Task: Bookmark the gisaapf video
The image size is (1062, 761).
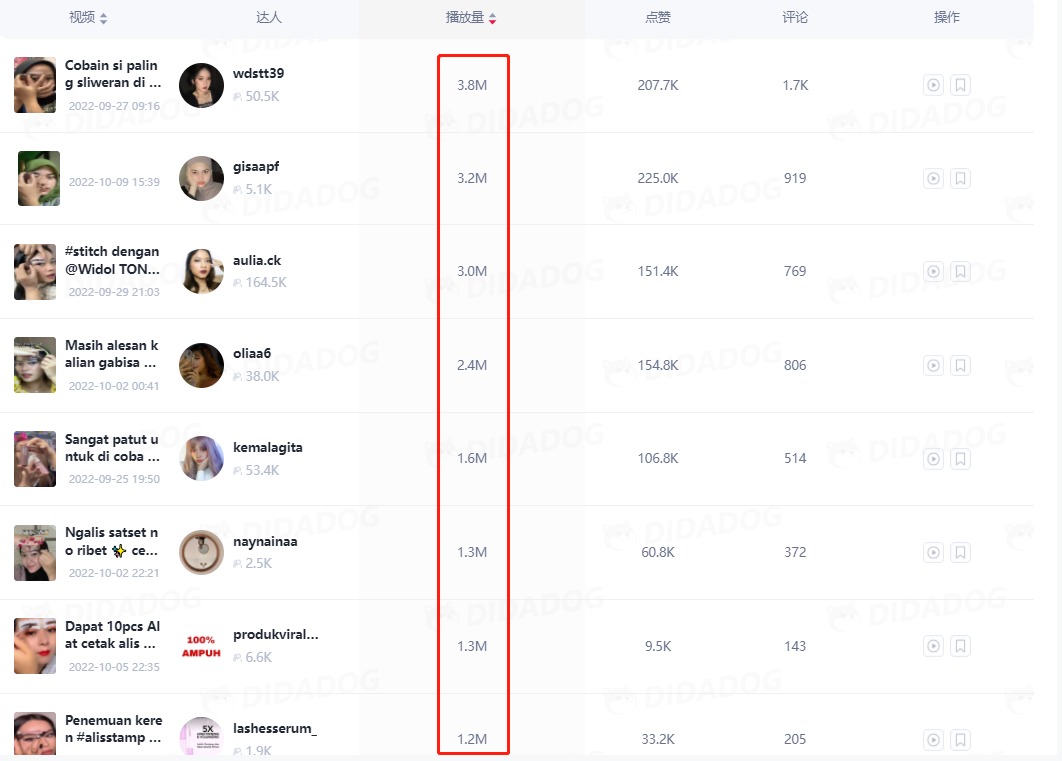Action: coord(960,179)
